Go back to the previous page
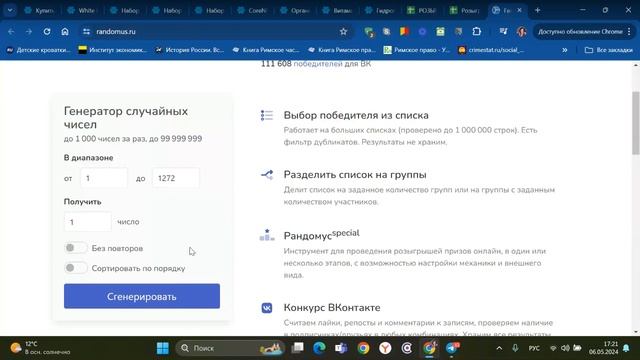Screen dimensions: 640x360 coord(11,31)
